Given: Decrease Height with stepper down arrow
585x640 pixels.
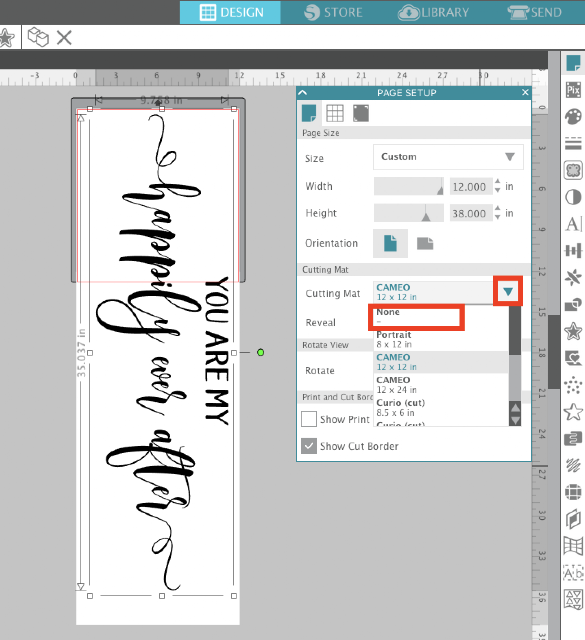Looking at the screenshot, I should tap(497, 218).
